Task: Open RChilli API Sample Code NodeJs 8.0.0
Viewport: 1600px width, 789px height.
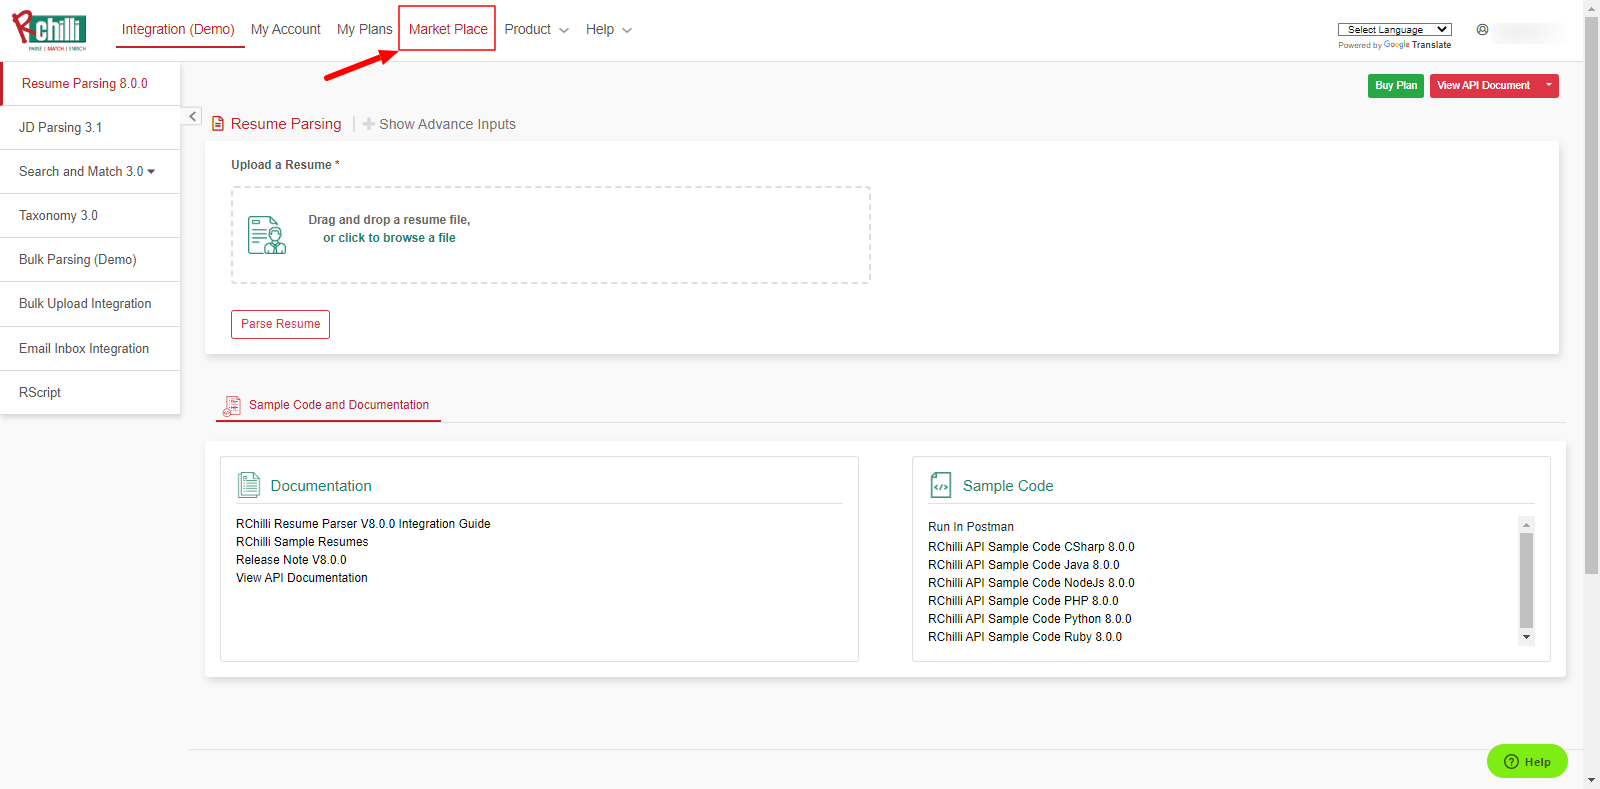Action: point(1031,583)
